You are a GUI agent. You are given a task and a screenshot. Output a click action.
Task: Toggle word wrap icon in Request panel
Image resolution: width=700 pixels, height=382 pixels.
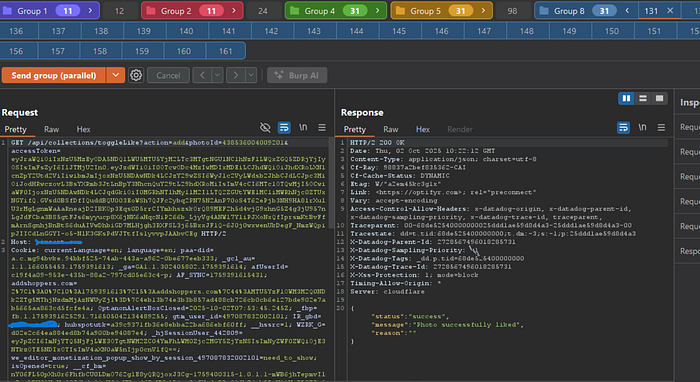(x=284, y=128)
